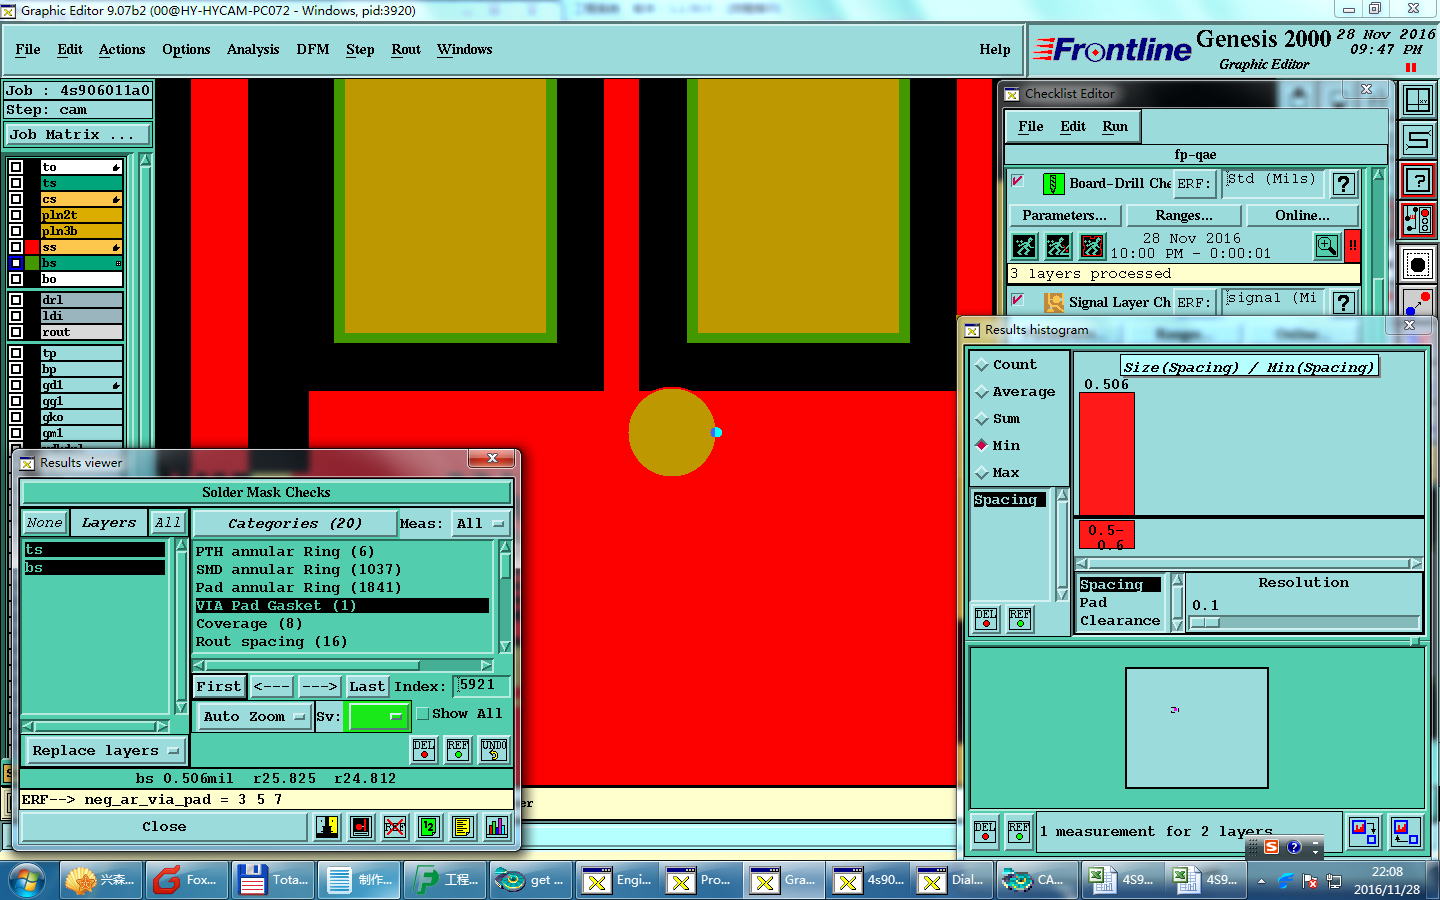Click the yellow notes page icon
Screen dimensions: 1440x900
coord(462,827)
